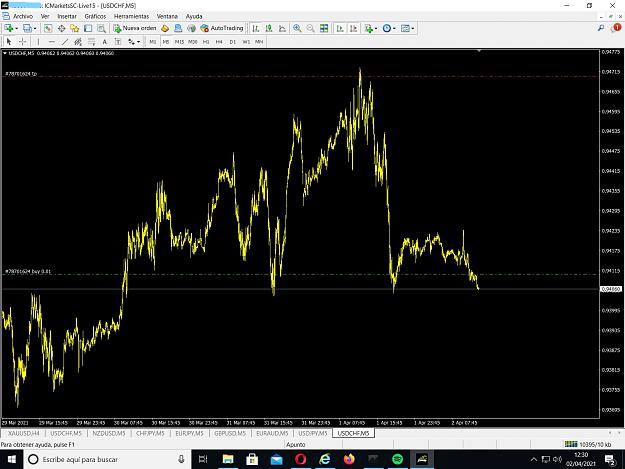Screen dimensions: 625x469
Task: Open the Insertar menu
Action: (67, 16)
